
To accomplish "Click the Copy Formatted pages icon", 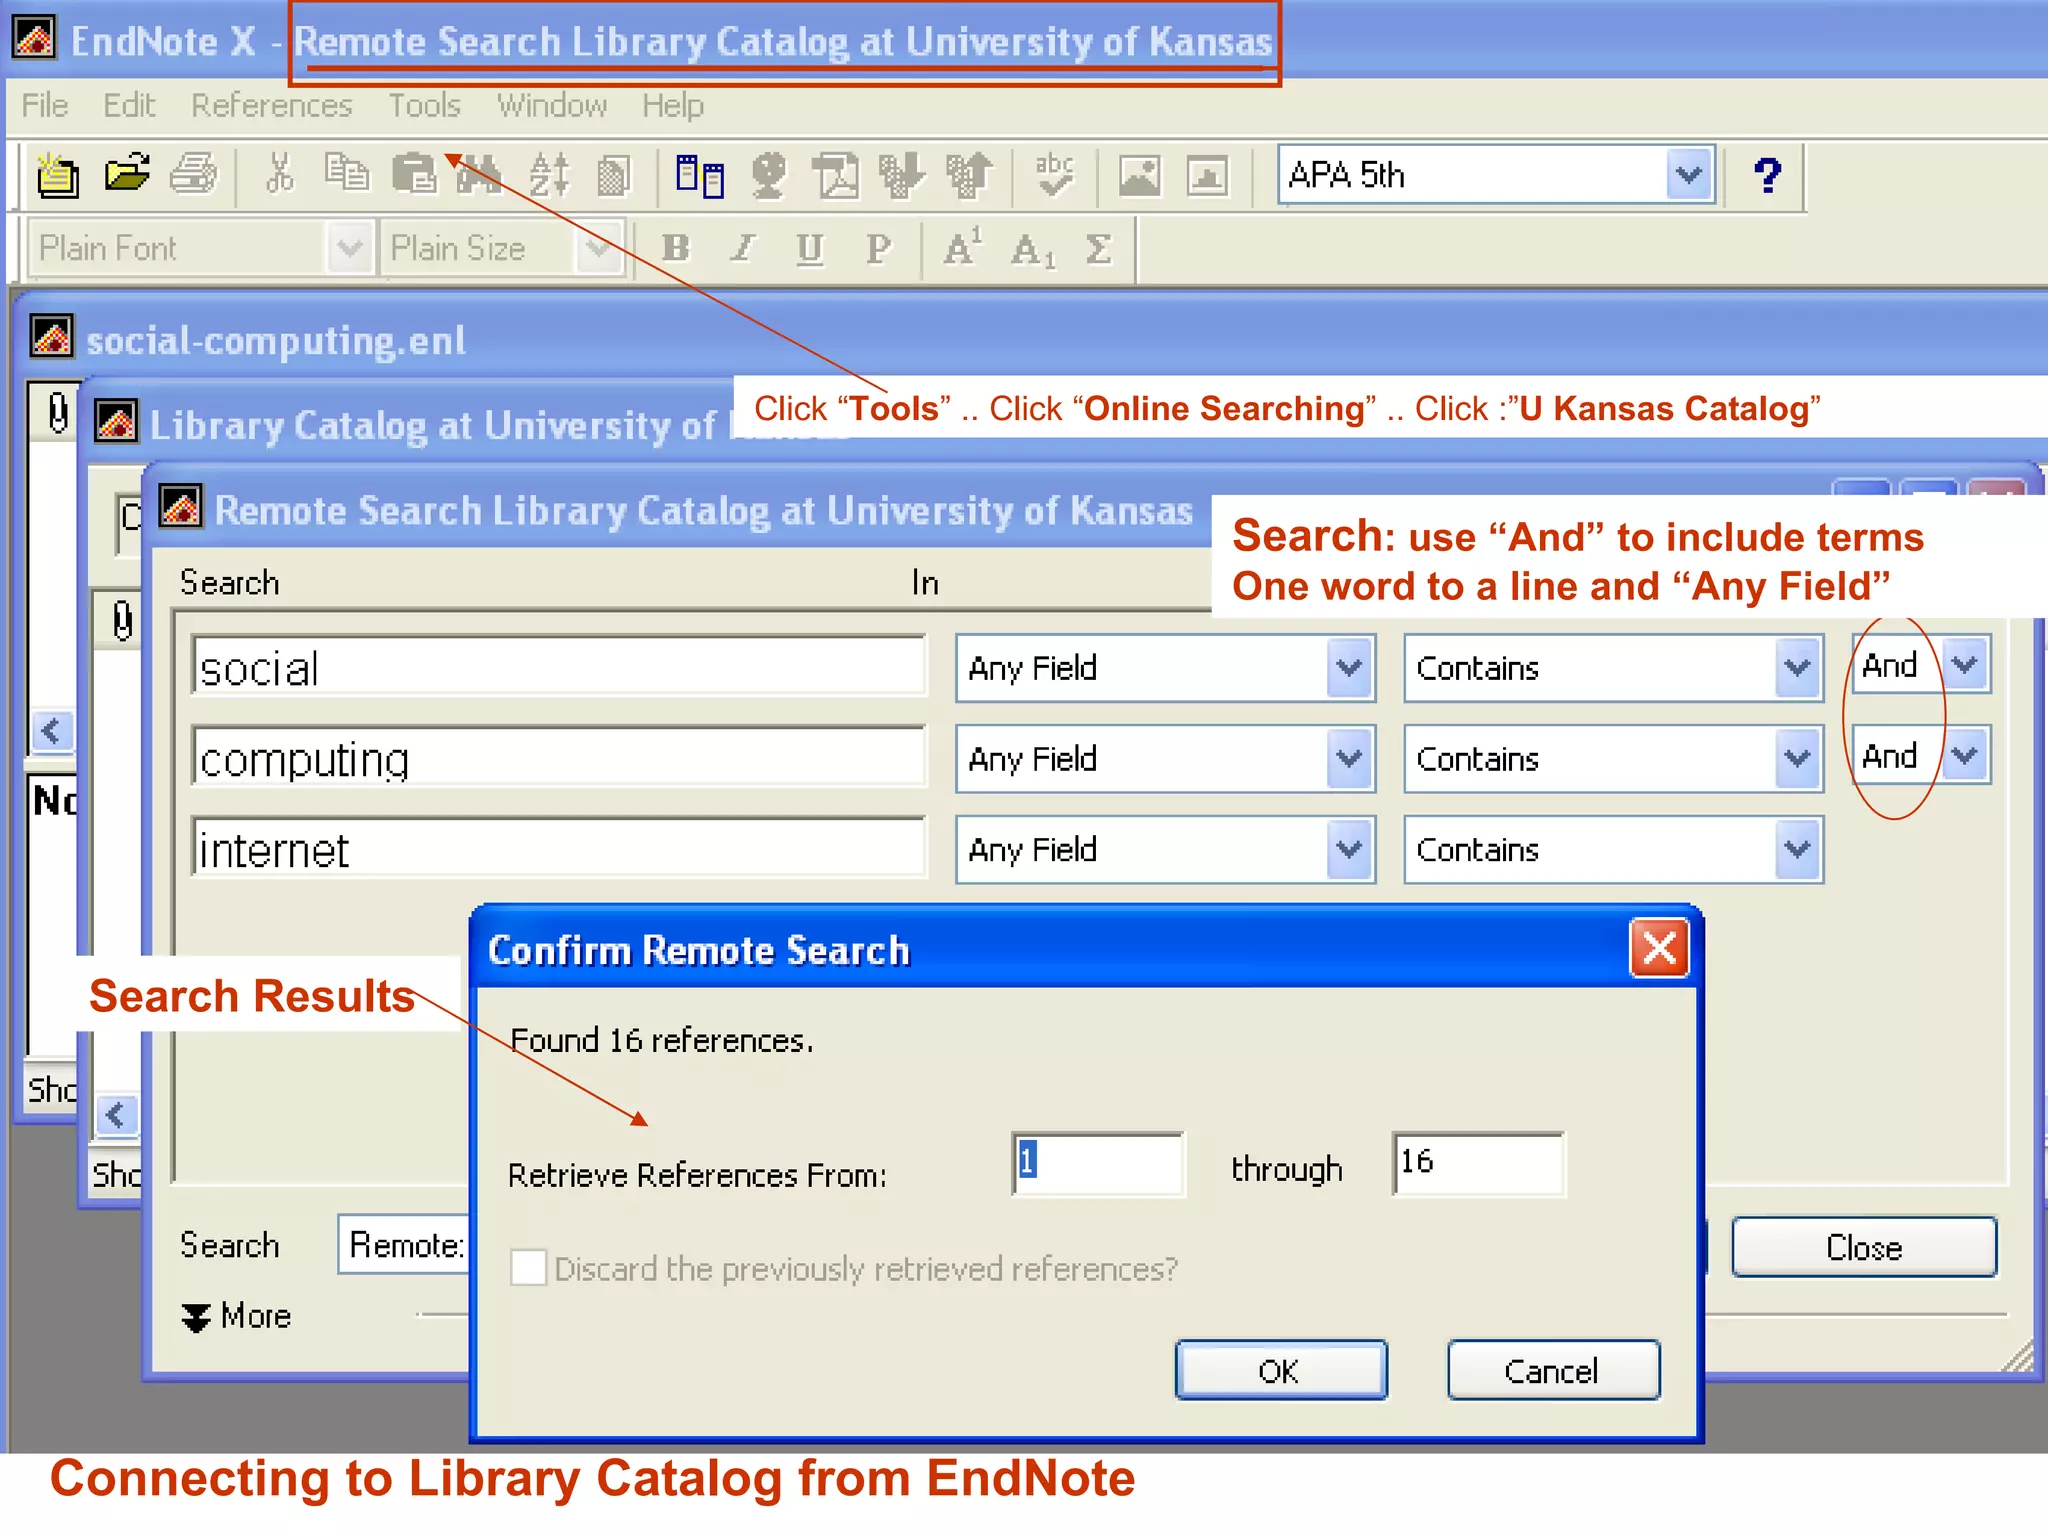I will (x=613, y=176).
